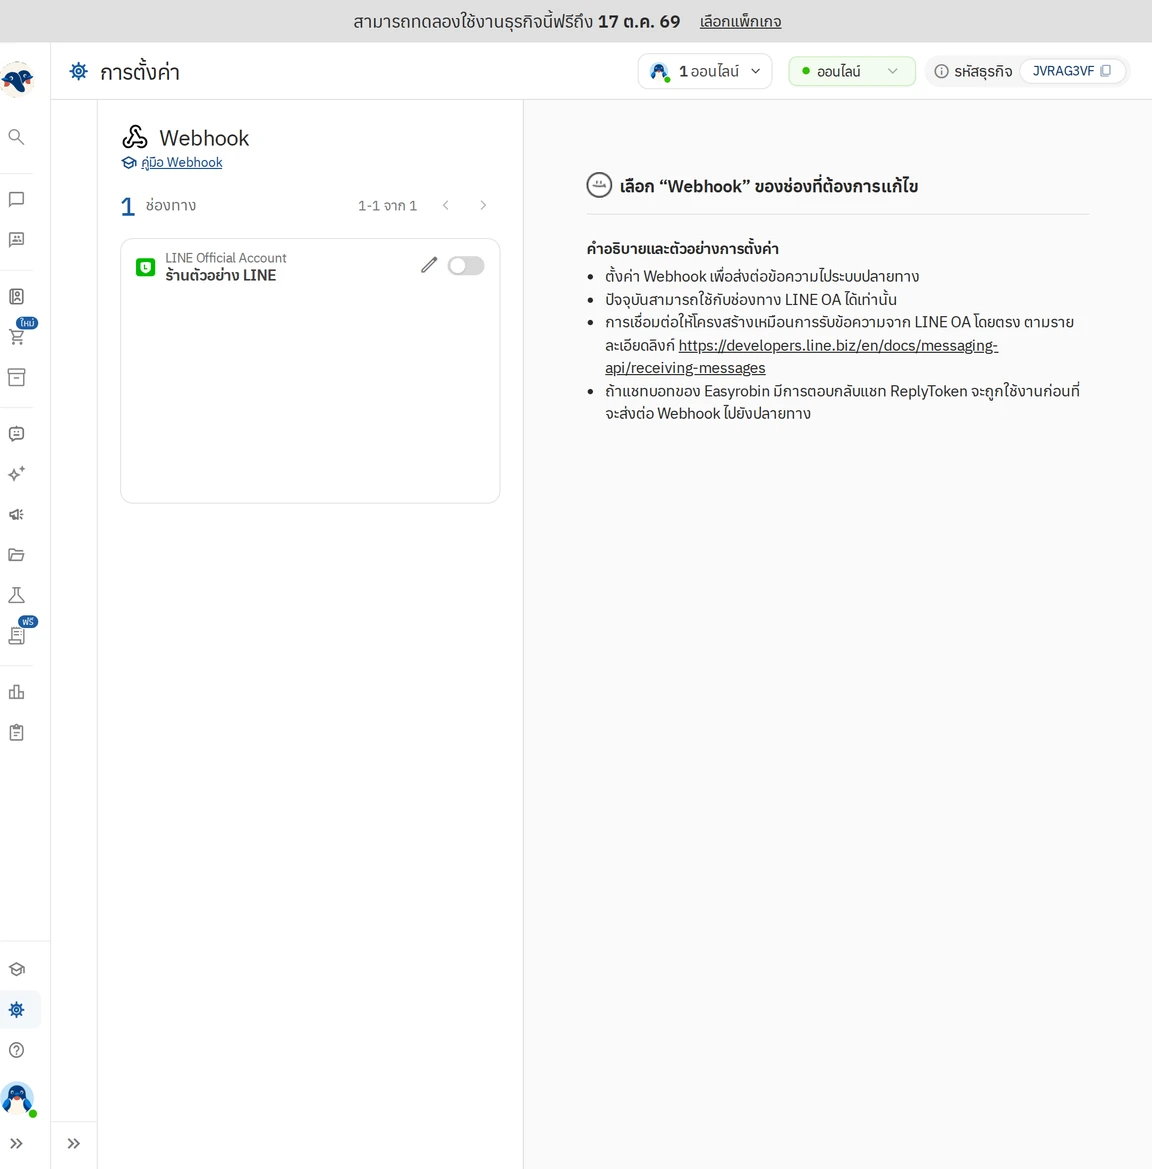
Task: Open the broadcast megaphone icon
Action: click(x=16, y=514)
